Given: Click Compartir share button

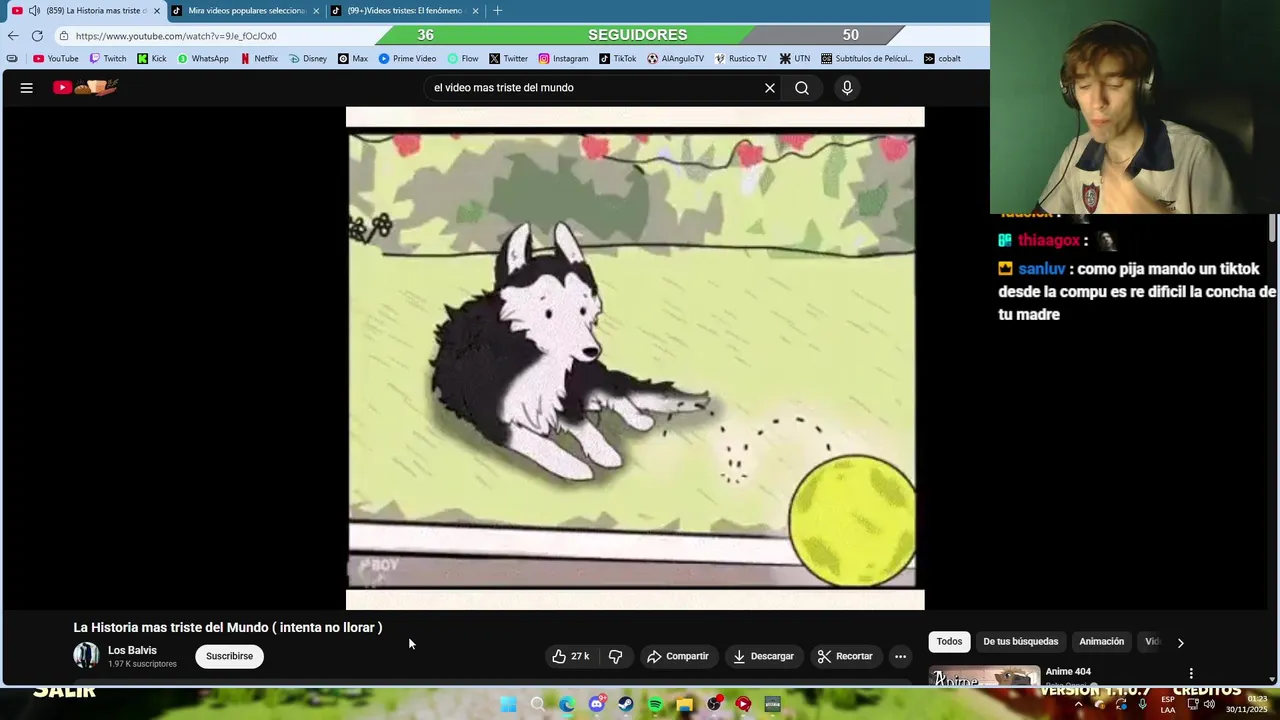Looking at the screenshot, I should [677, 656].
